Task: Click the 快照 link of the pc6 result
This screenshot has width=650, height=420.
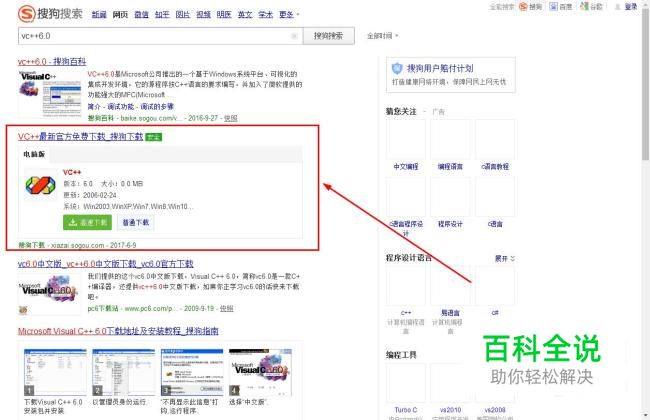Action: click(x=226, y=308)
